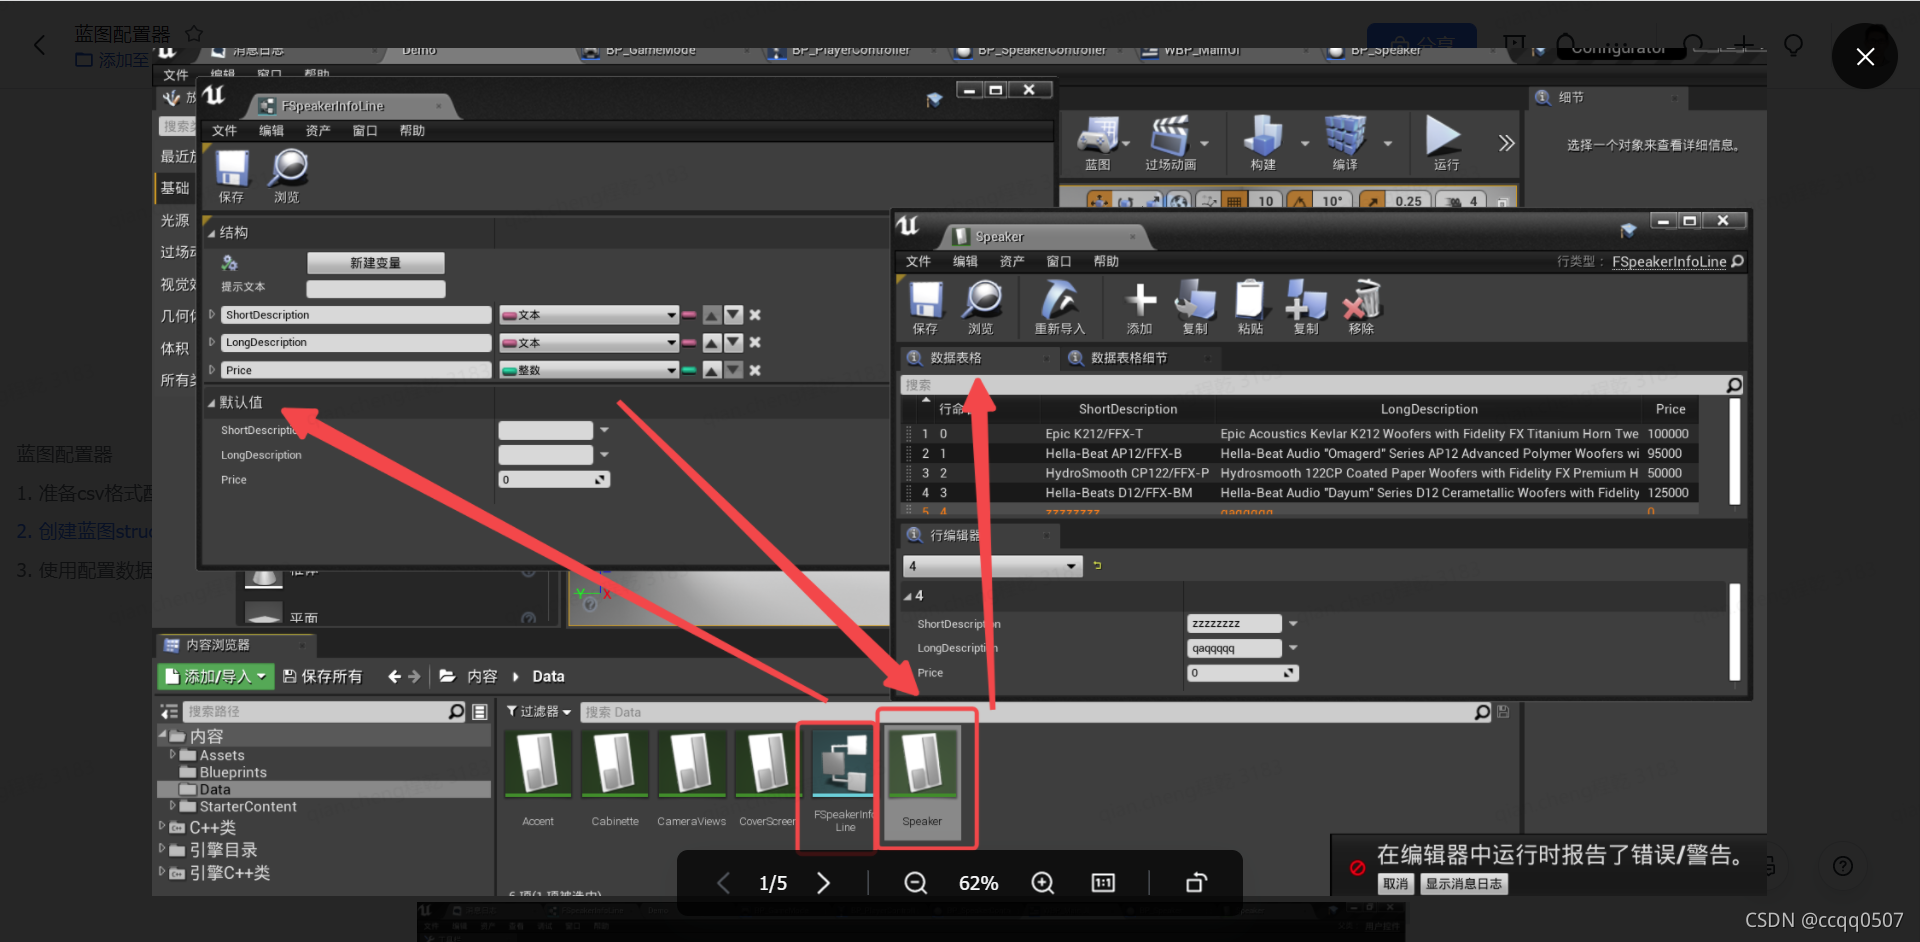Click magnifier next to FSpeakerInfoLine row type
The image size is (1920, 942).
point(1737,261)
